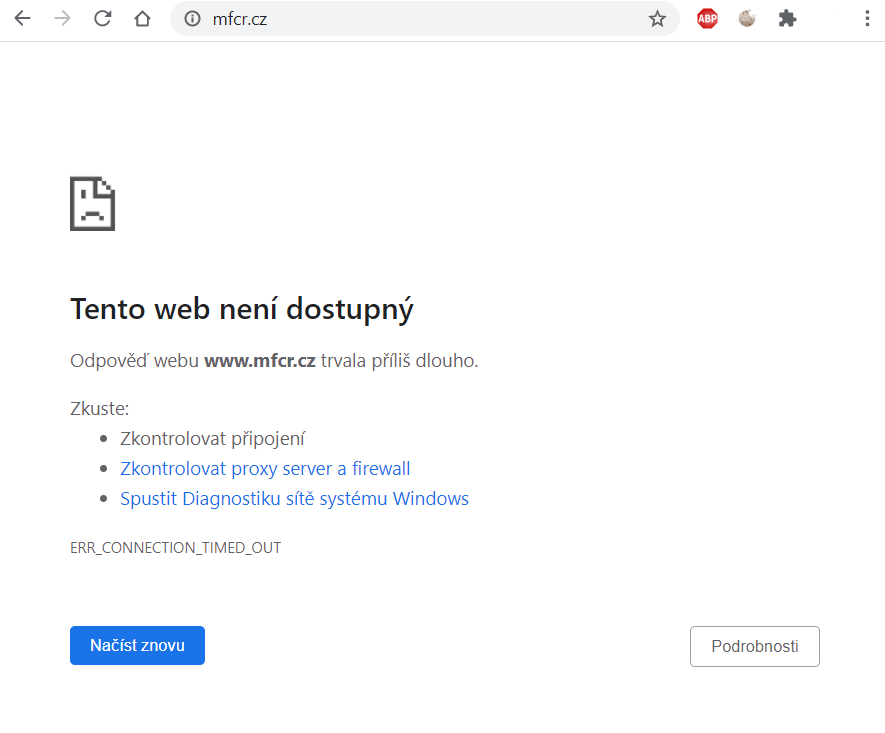Open the Chrome three-dot menu
Viewport: 885px width, 733px height.
(x=867, y=19)
